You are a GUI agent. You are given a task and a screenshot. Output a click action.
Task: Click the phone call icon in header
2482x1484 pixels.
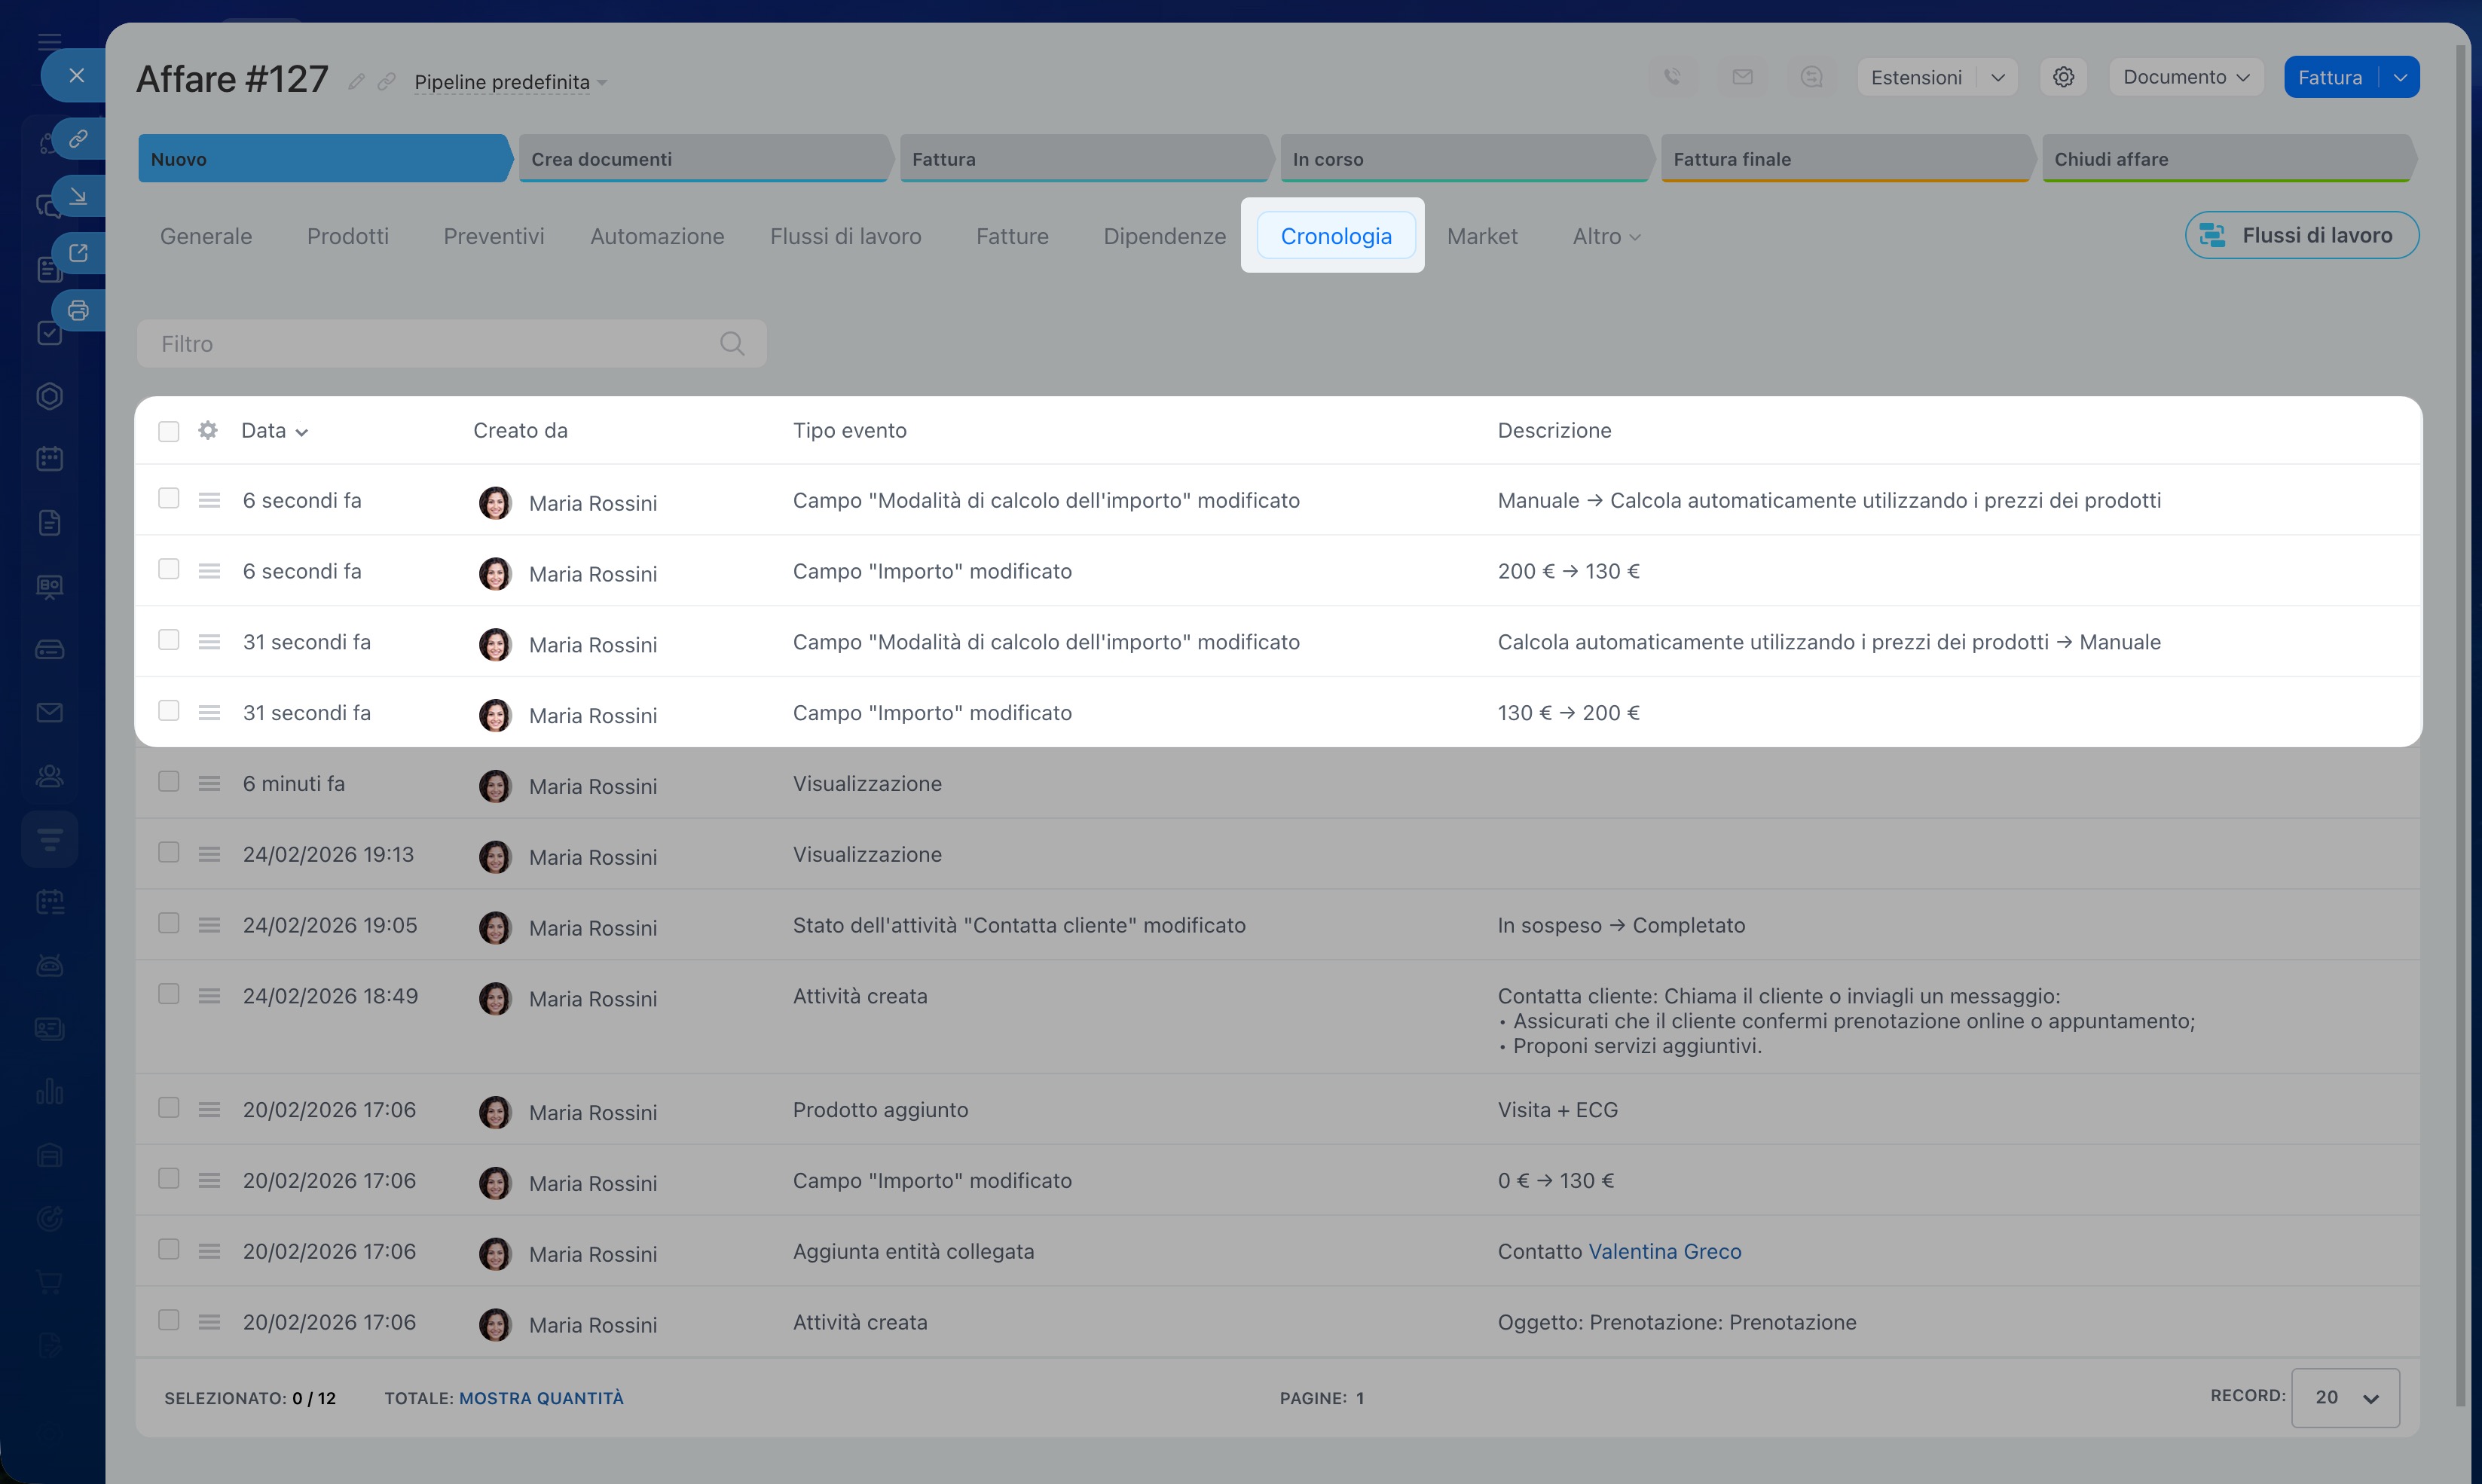(x=1672, y=77)
